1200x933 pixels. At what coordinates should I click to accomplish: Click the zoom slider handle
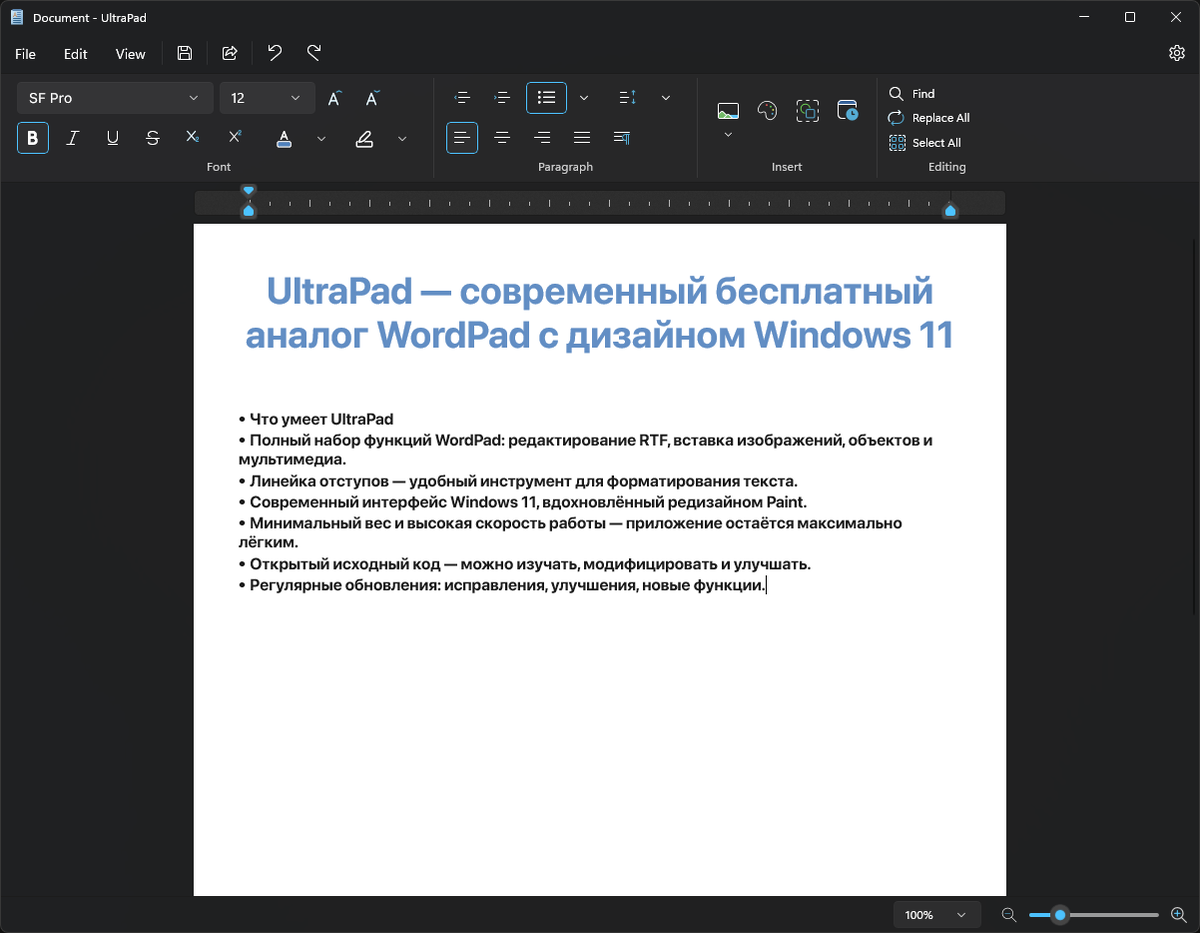pos(1060,915)
